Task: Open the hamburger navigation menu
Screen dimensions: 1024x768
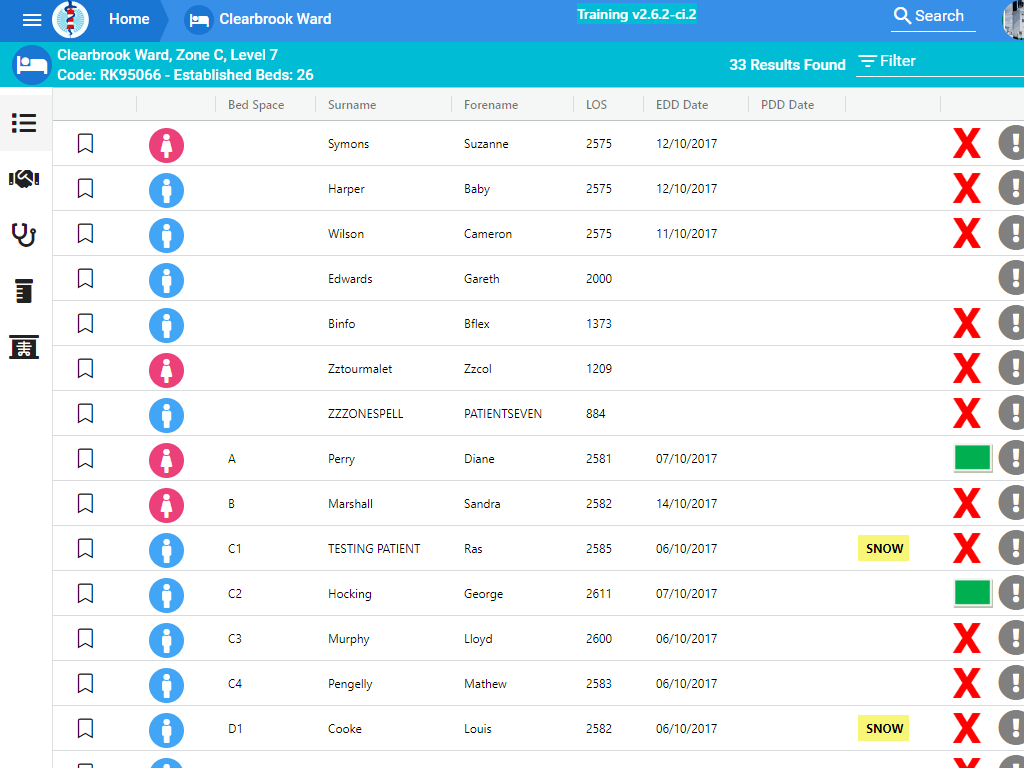Action: [x=31, y=20]
